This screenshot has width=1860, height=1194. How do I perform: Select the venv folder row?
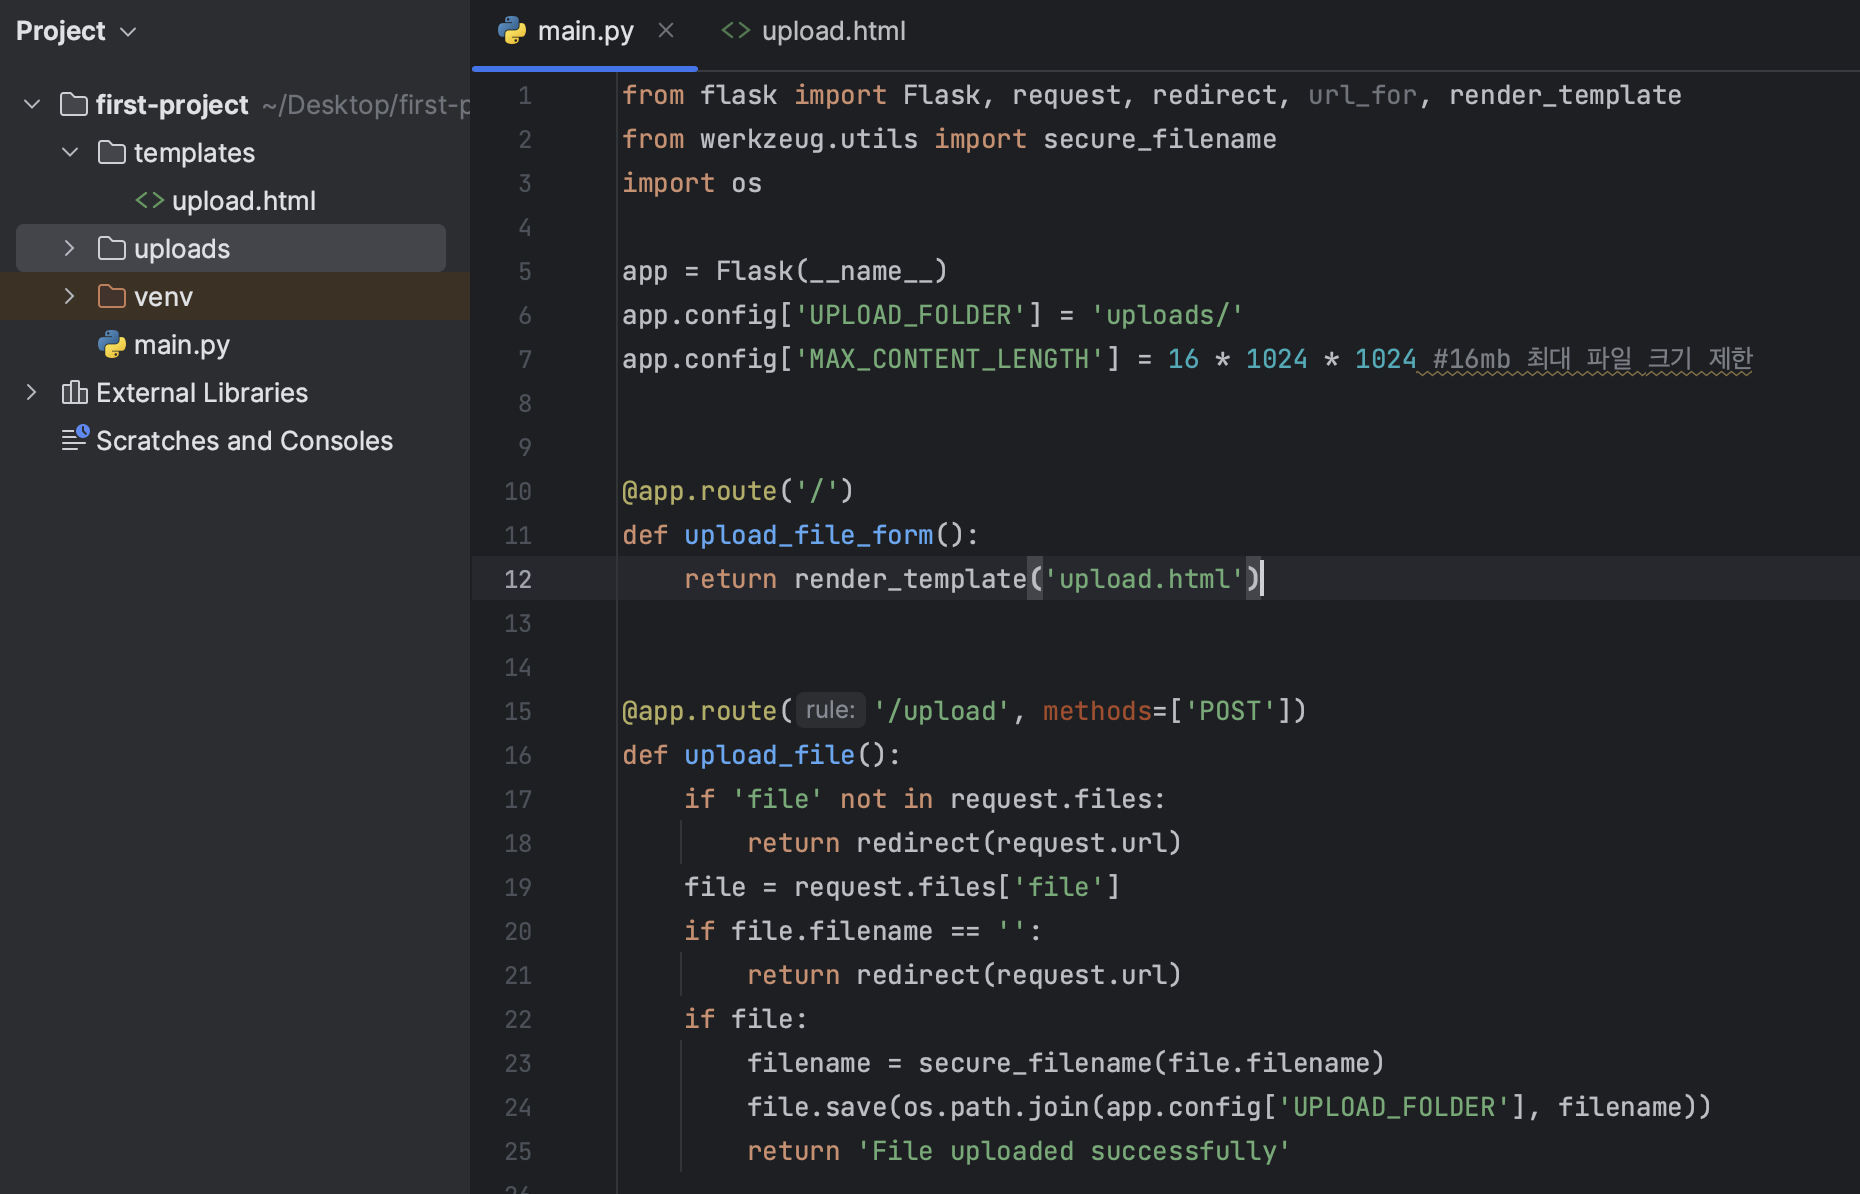click(x=235, y=296)
